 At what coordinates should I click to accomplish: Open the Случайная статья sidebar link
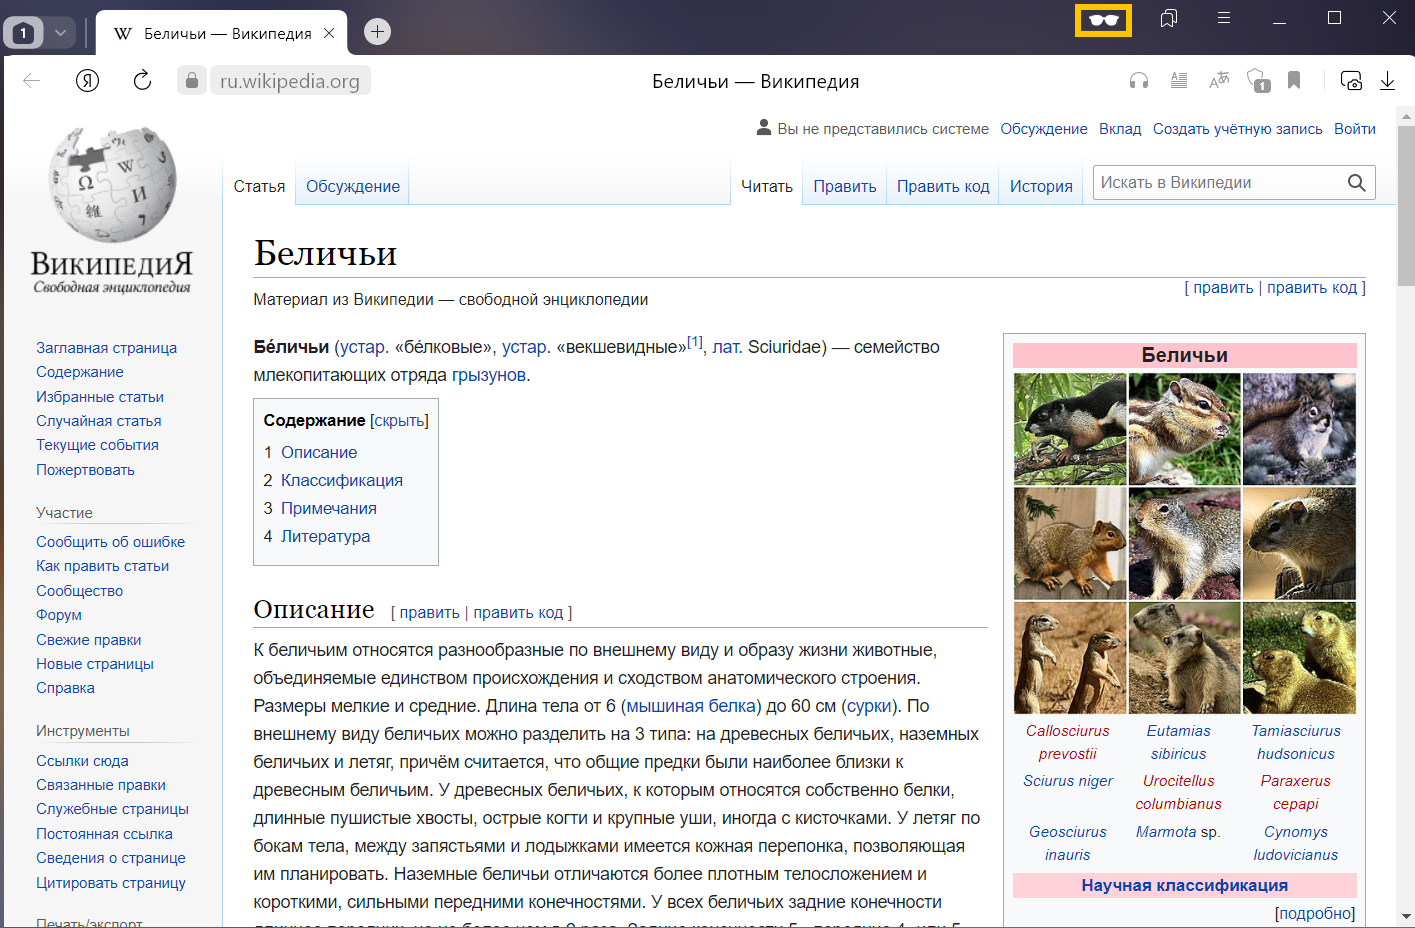pyautogui.click(x=98, y=421)
